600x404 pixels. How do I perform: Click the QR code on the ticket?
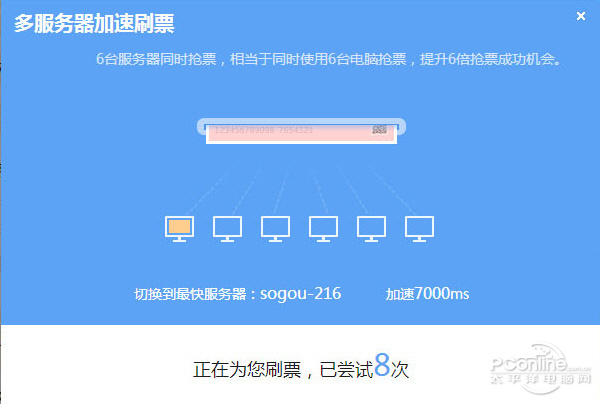379,130
